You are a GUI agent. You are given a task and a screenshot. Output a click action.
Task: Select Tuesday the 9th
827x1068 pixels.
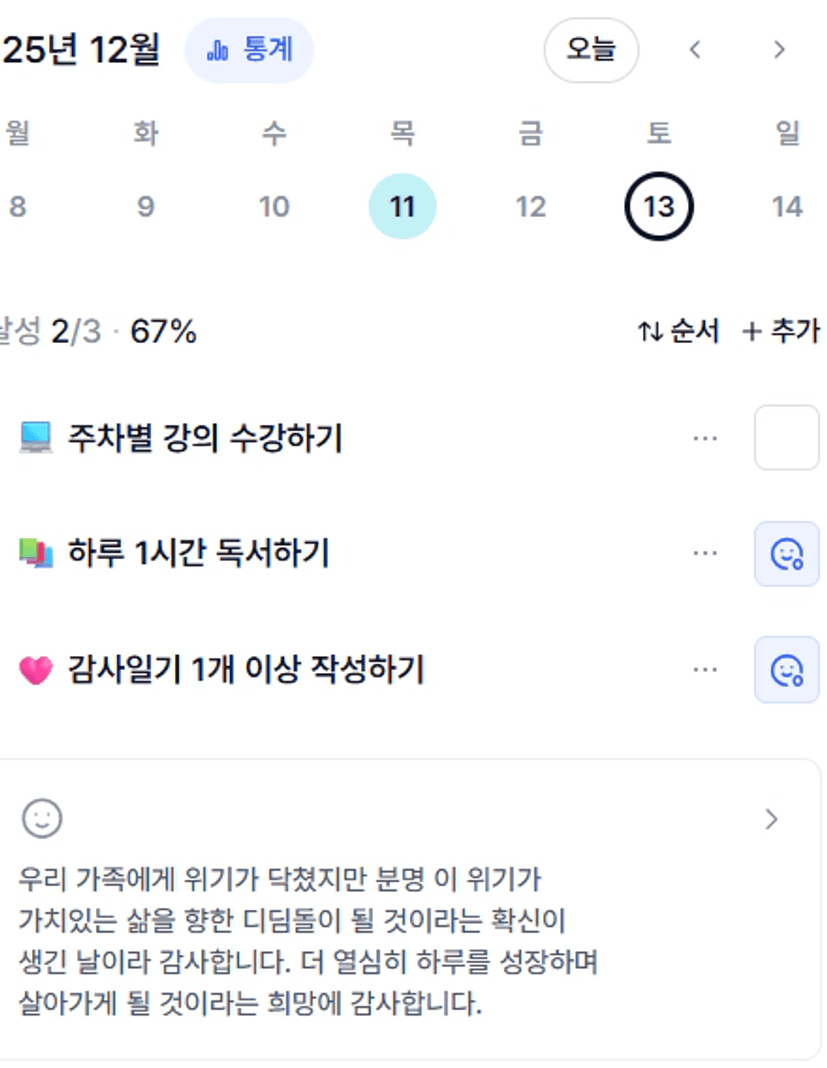(x=146, y=207)
